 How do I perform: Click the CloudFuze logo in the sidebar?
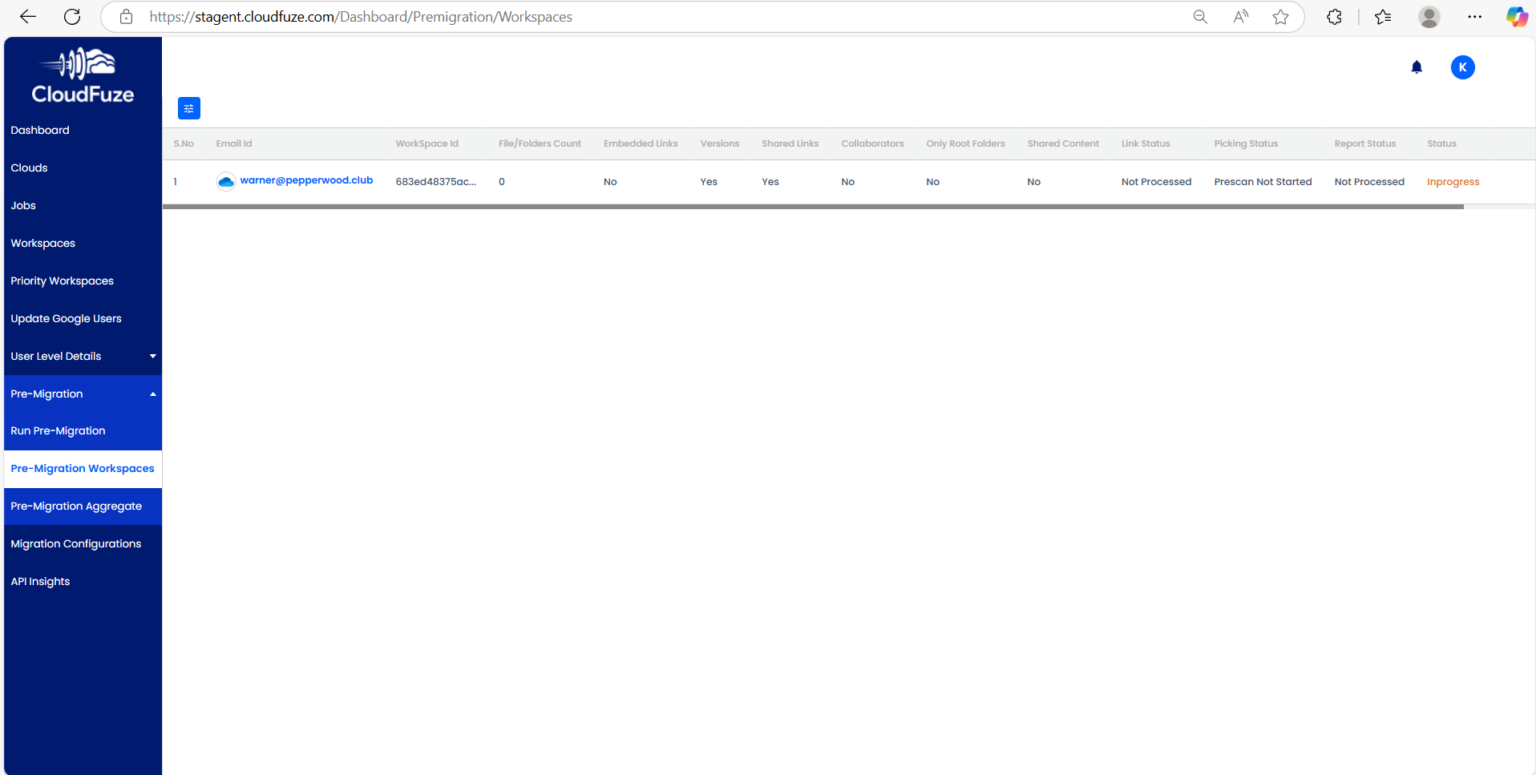point(82,75)
